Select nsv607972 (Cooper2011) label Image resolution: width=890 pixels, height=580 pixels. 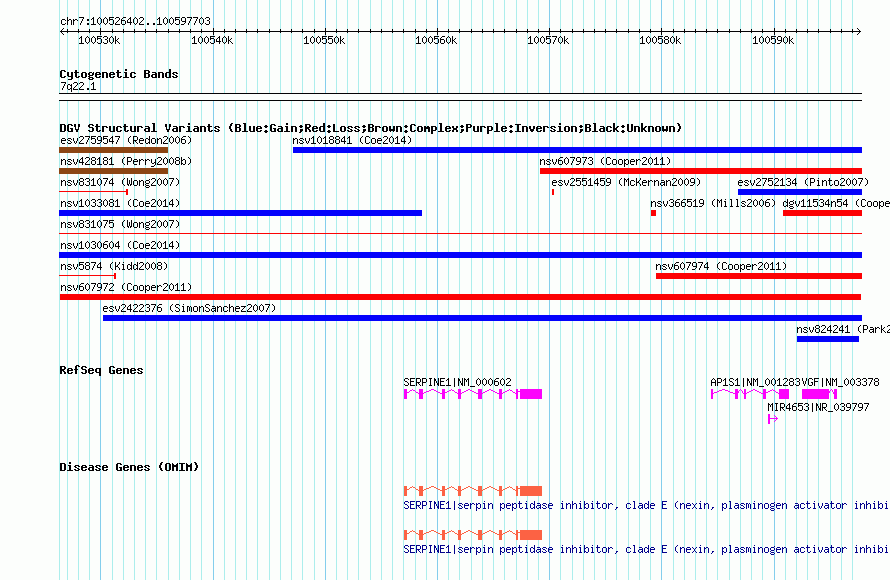pos(126,287)
